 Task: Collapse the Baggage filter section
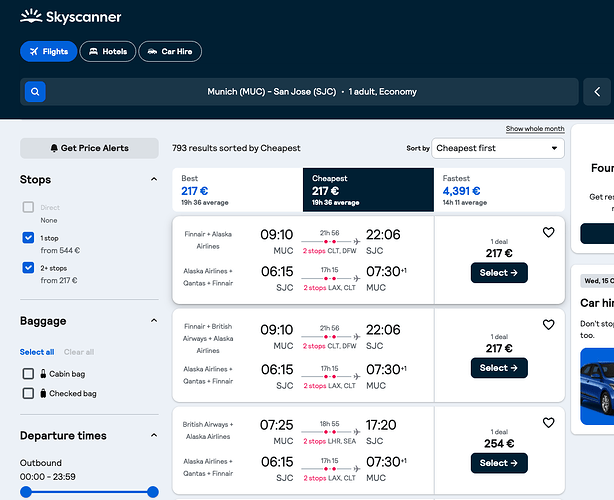(x=154, y=321)
